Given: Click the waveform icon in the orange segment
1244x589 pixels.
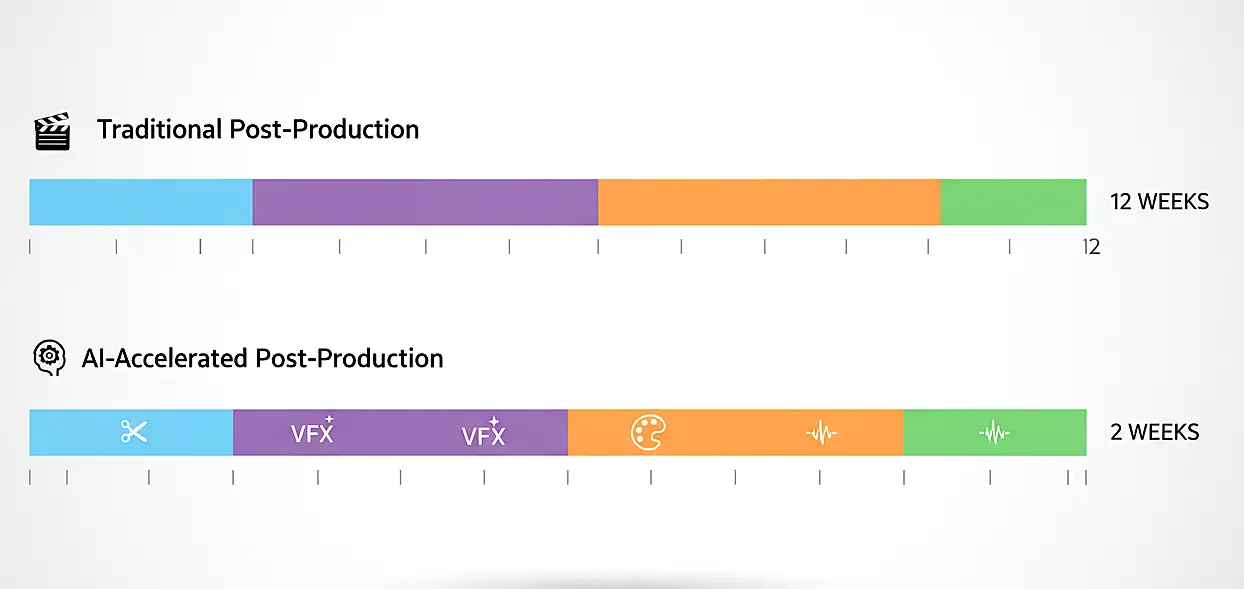Looking at the screenshot, I should (x=821, y=433).
